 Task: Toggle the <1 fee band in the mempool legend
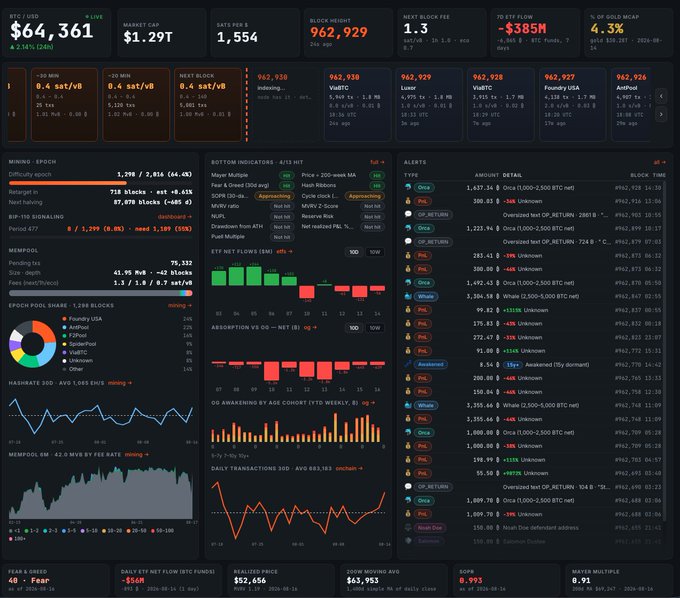point(15,530)
